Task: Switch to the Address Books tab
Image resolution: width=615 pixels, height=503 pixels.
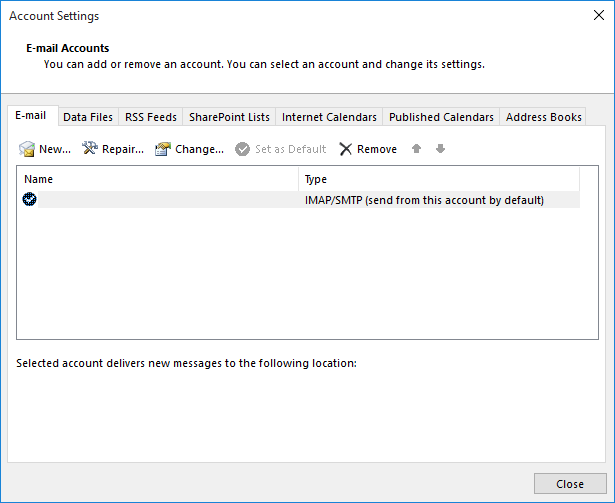Action: (543, 117)
